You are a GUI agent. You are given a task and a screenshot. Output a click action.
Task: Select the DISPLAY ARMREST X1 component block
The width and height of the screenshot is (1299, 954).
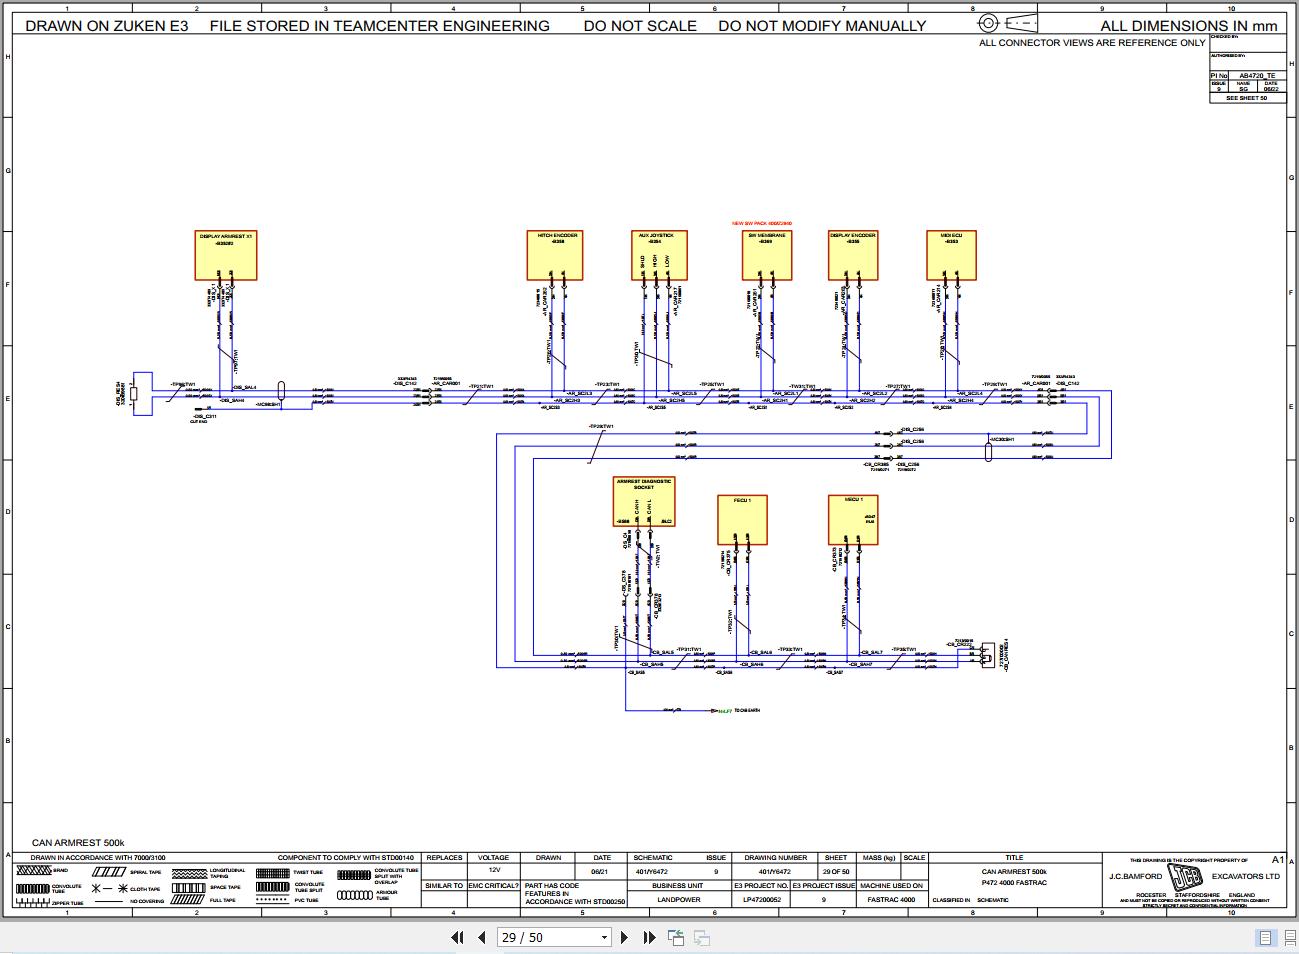pos(225,255)
